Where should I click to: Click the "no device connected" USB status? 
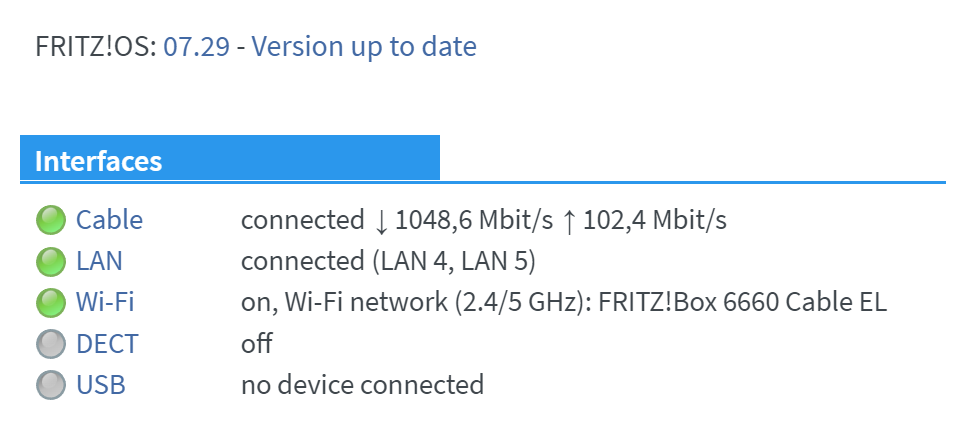[362, 385]
